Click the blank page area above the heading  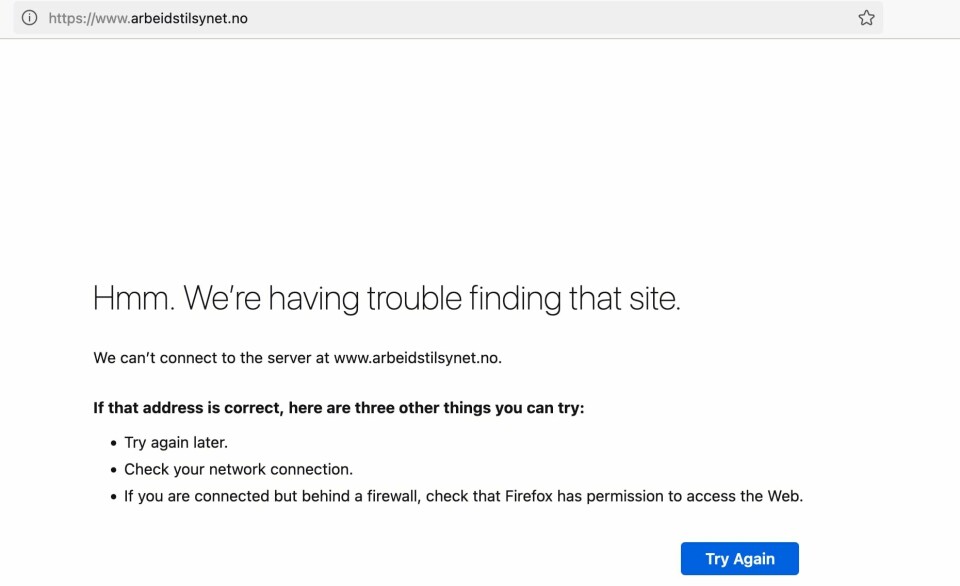point(480,160)
